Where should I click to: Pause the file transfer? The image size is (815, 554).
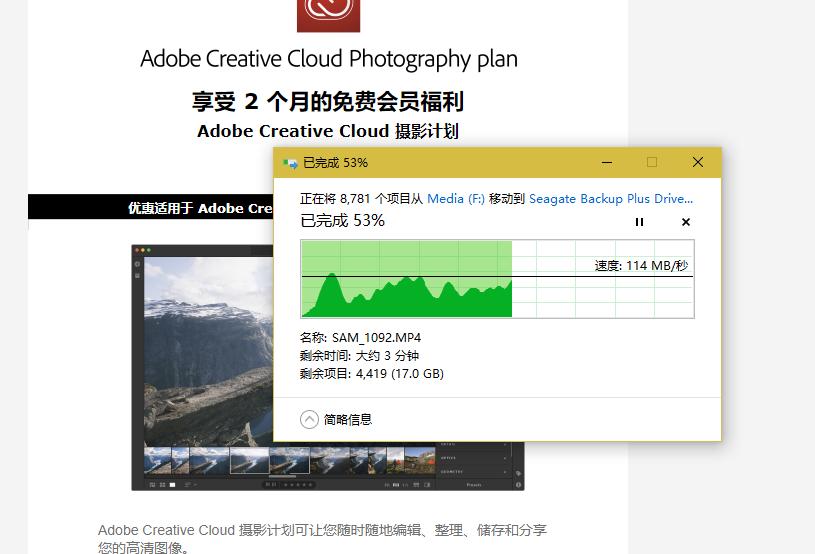point(639,222)
